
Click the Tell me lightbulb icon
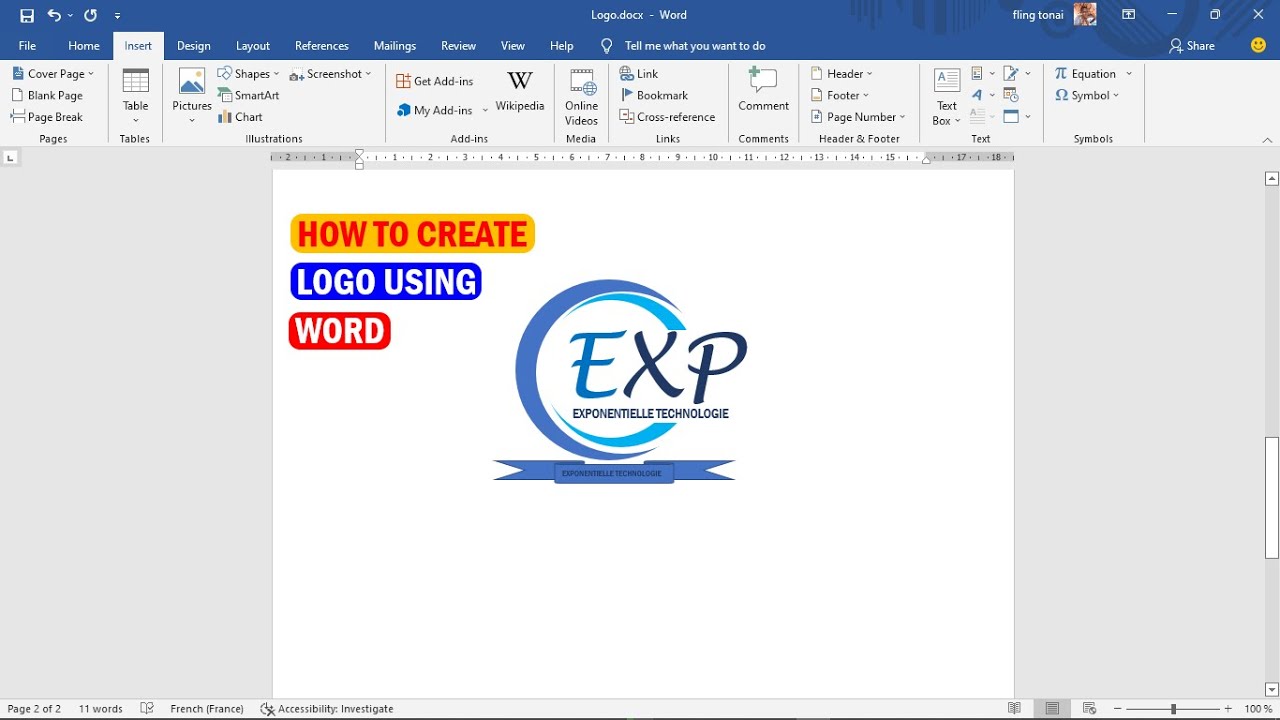tap(606, 46)
